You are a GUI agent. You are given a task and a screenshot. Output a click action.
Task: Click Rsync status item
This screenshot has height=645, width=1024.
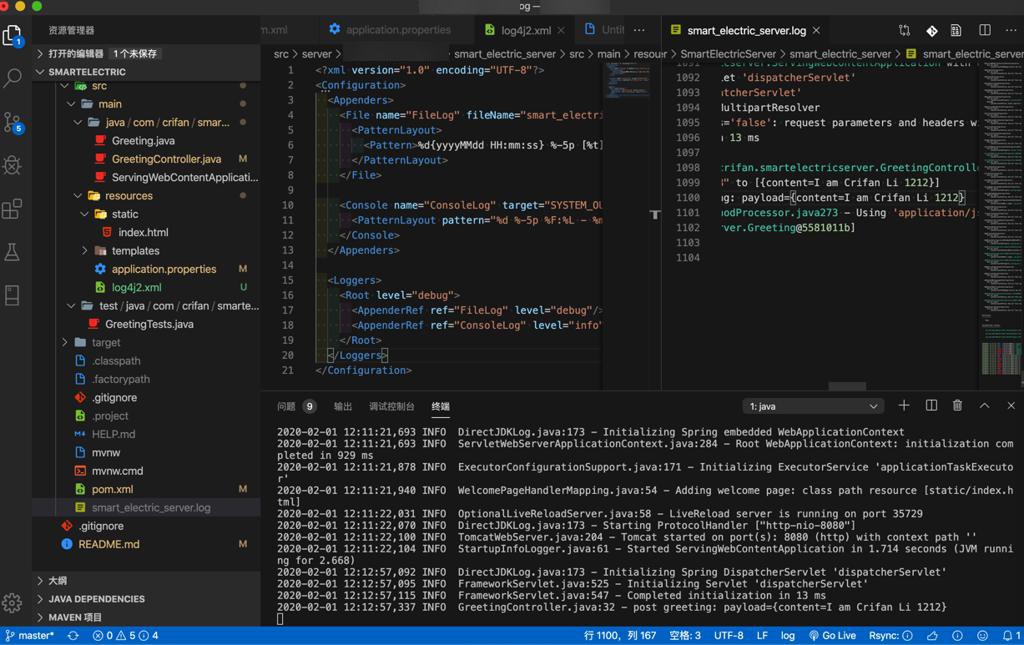(890, 635)
